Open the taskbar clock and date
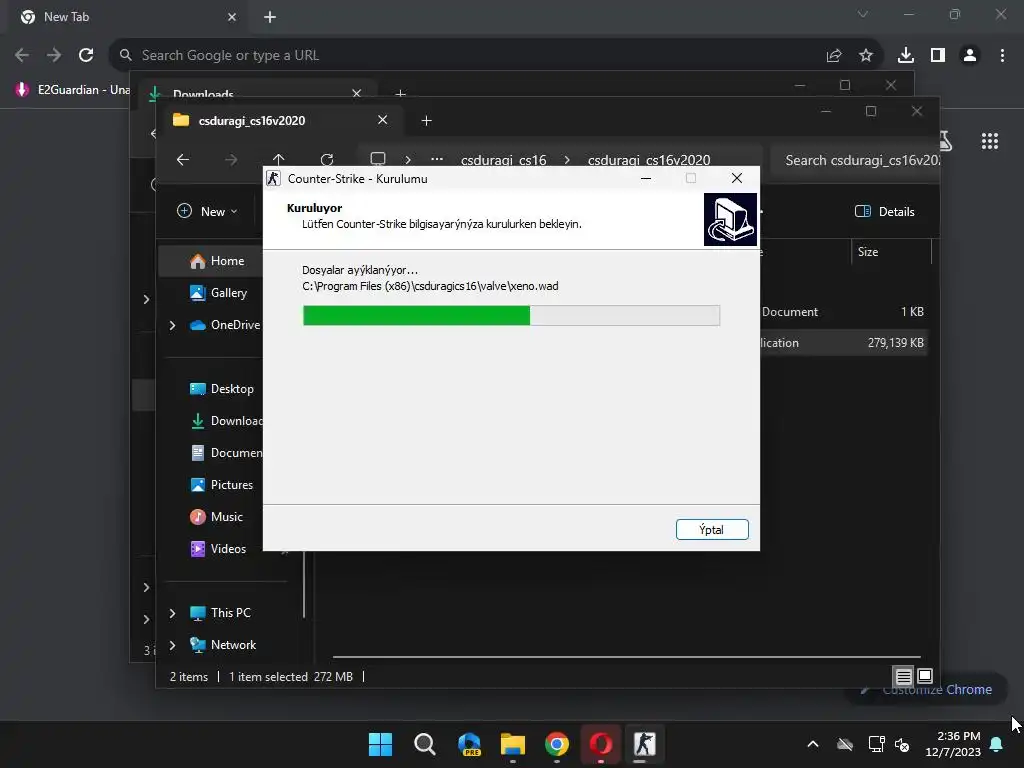The width and height of the screenshot is (1024, 768). pyautogui.click(x=953, y=744)
